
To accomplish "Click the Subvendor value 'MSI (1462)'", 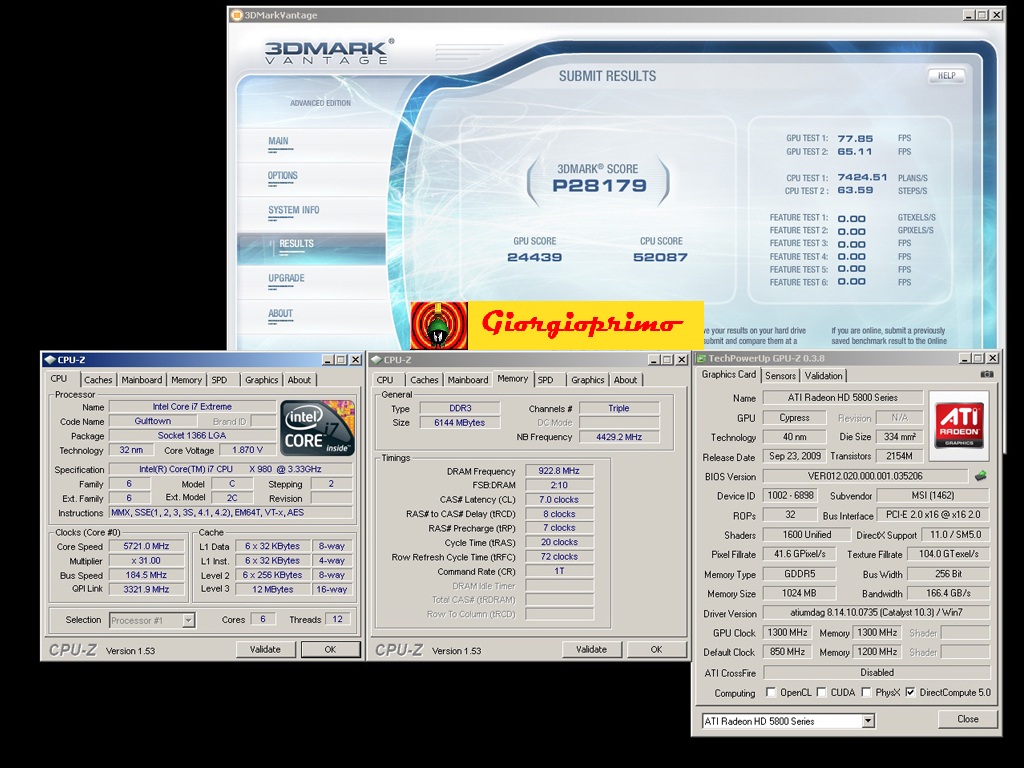I will tap(933, 496).
